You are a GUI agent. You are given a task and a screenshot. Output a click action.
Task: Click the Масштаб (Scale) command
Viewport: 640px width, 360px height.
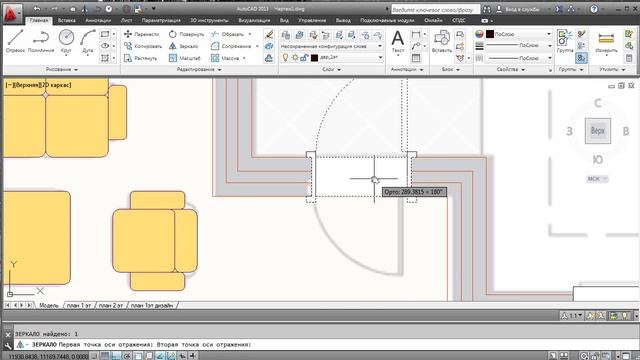(185, 58)
